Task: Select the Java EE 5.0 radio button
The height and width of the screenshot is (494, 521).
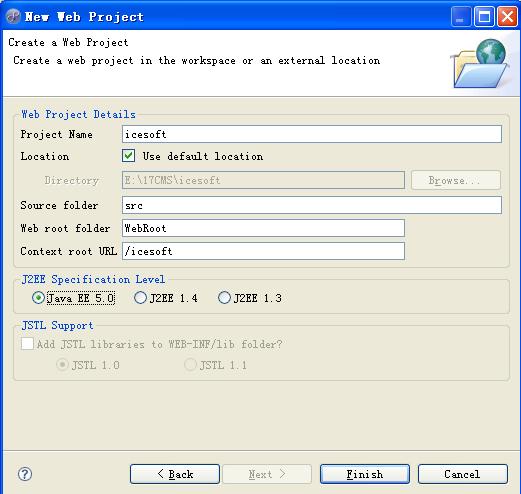Action: click(38, 298)
